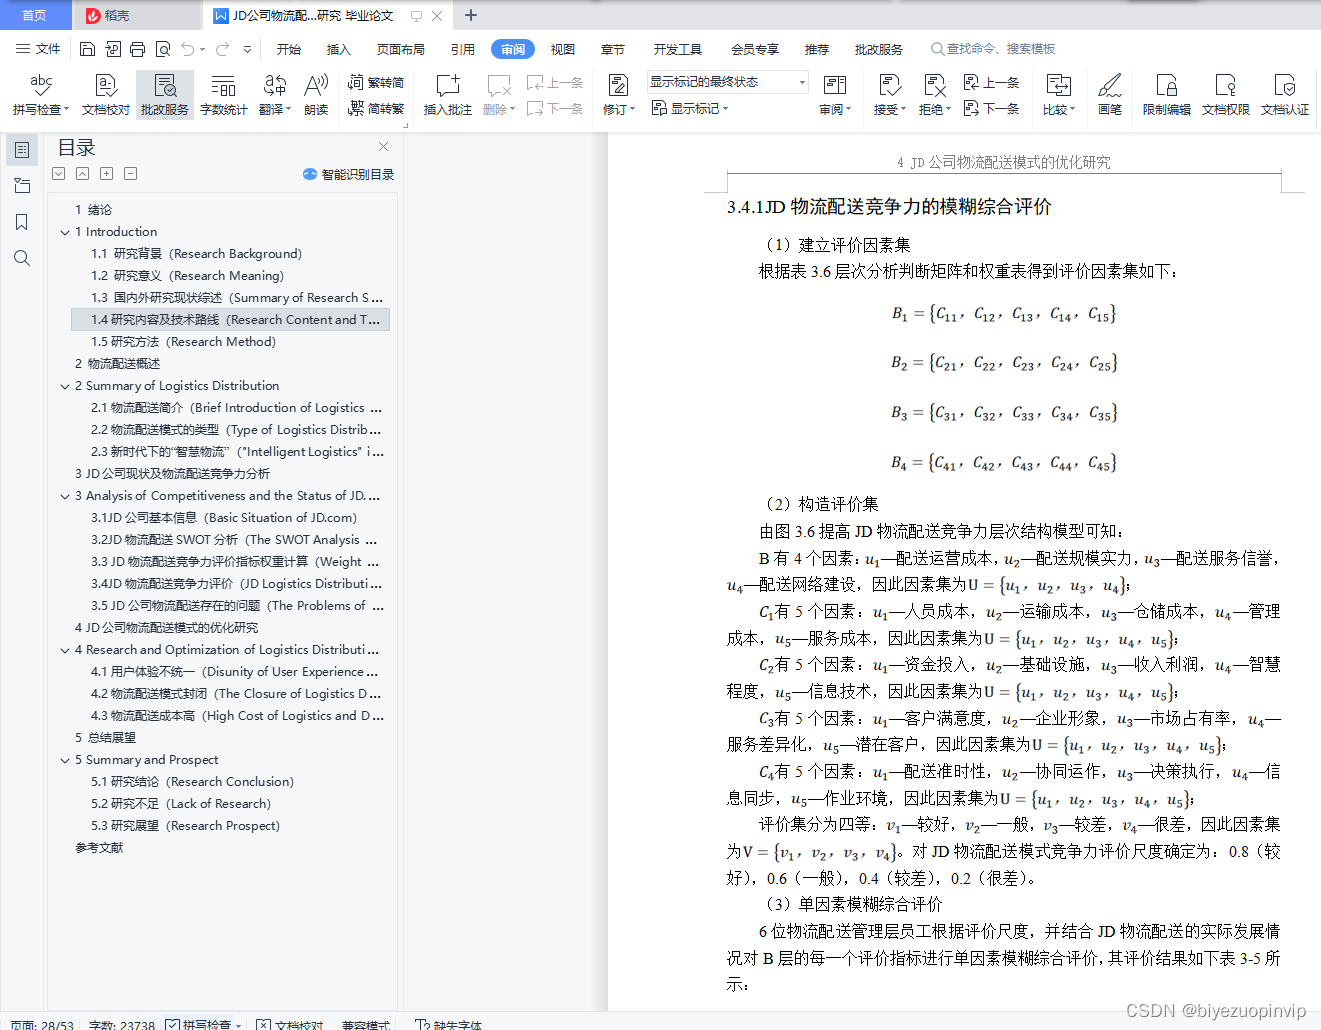
Task: Select 1.2 研究意义 outline entry
Action: click(188, 276)
